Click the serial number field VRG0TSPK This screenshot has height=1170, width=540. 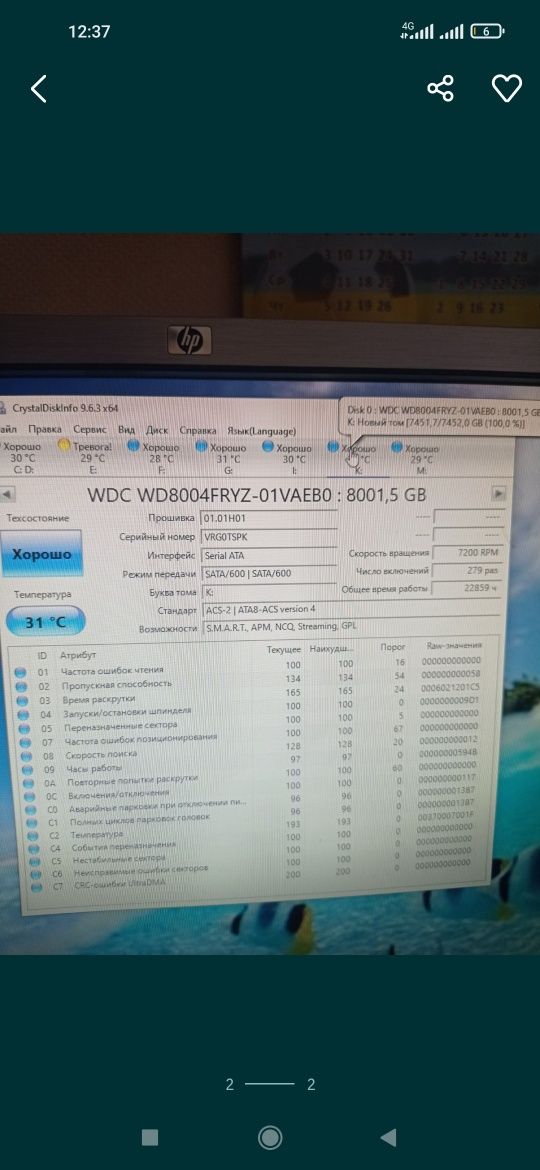pos(268,536)
